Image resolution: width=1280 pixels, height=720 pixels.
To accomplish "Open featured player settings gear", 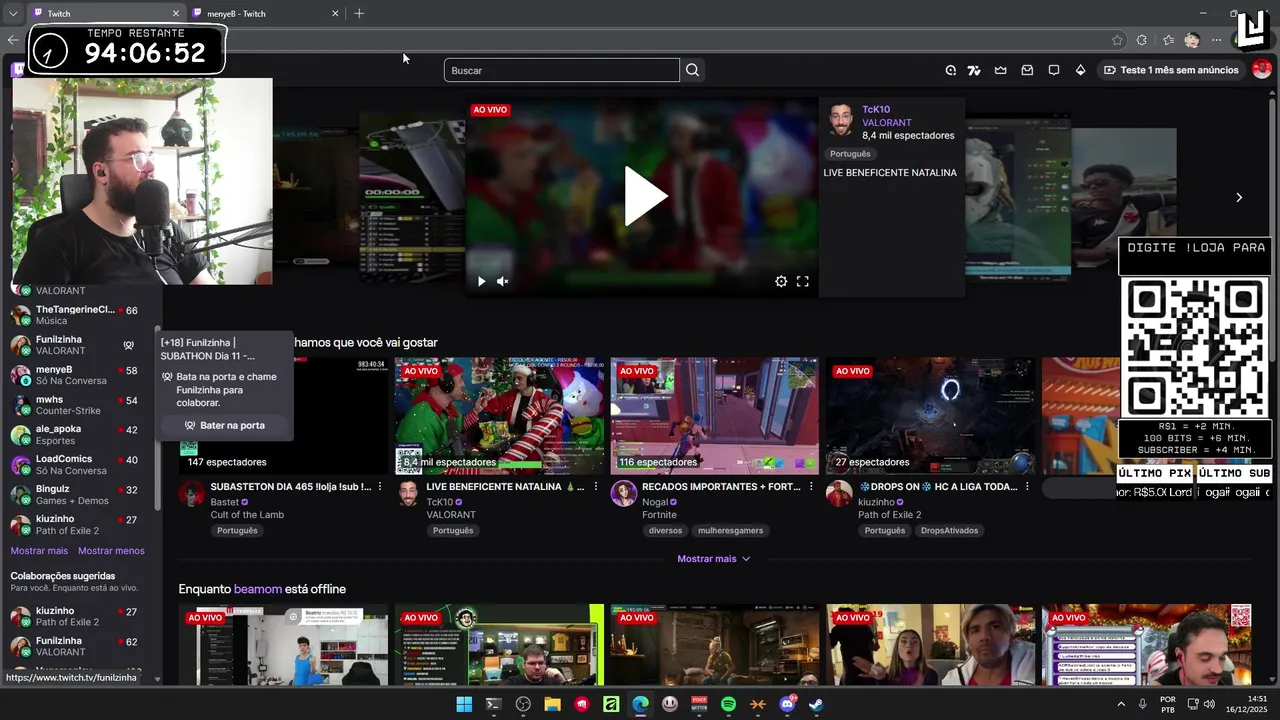I will [781, 282].
